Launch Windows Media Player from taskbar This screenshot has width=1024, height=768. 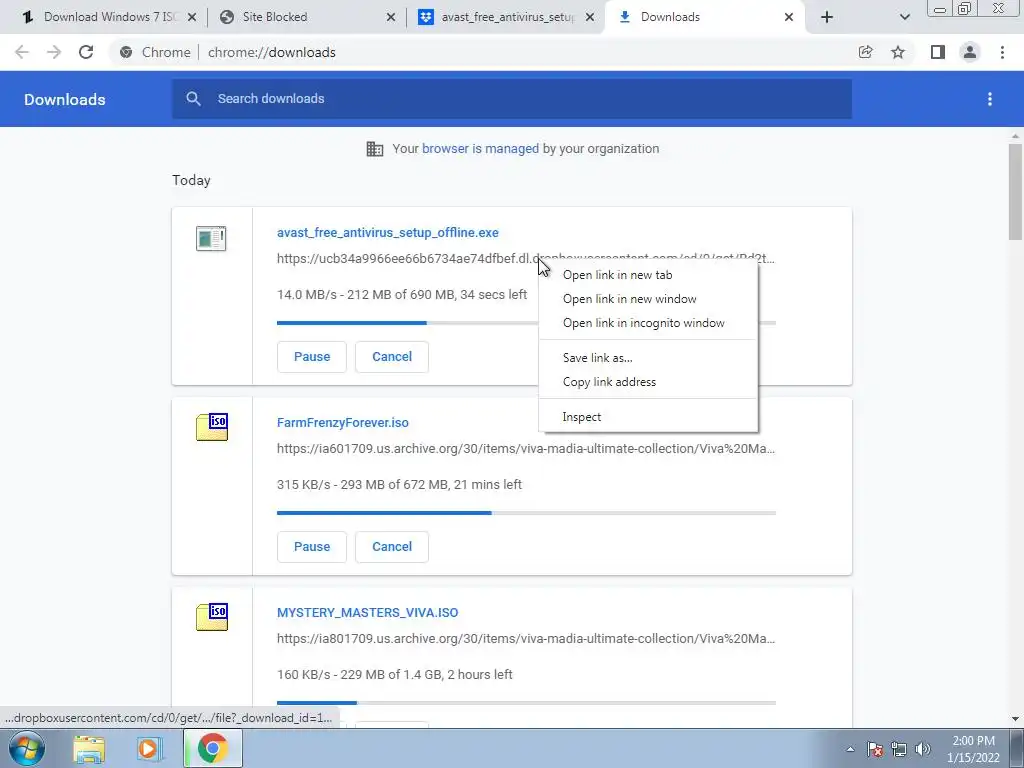coord(149,749)
